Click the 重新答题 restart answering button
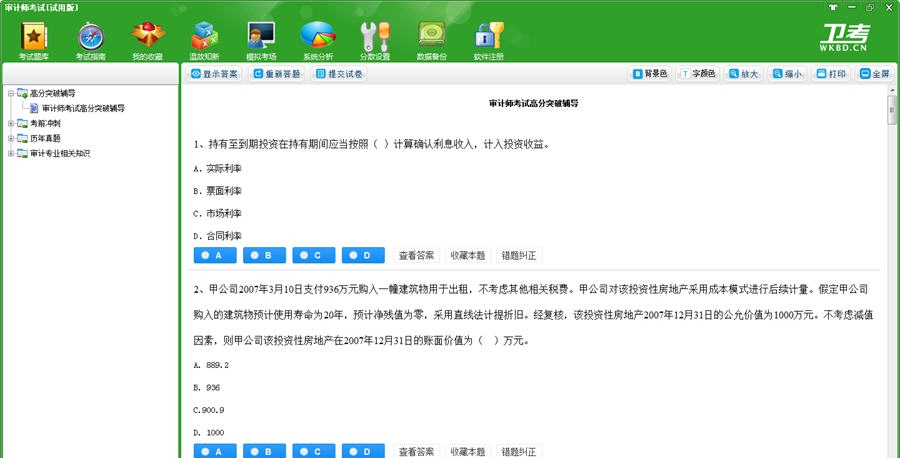Screen dimensions: 900x458 pos(277,74)
